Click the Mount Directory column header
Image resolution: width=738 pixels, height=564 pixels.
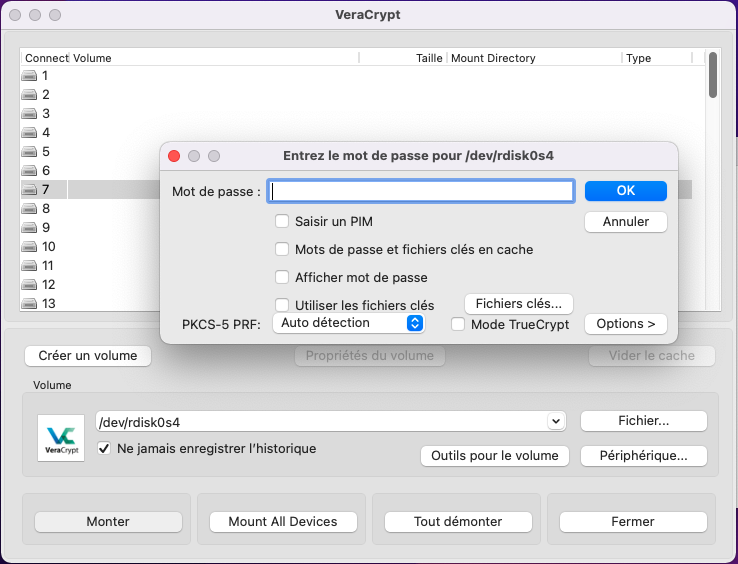click(x=534, y=58)
